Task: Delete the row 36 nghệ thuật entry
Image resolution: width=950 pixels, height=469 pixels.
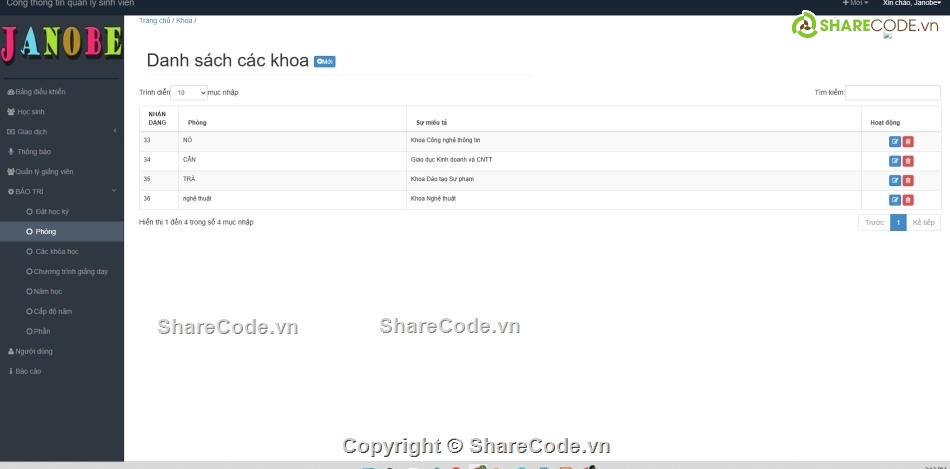Action: 908,200
